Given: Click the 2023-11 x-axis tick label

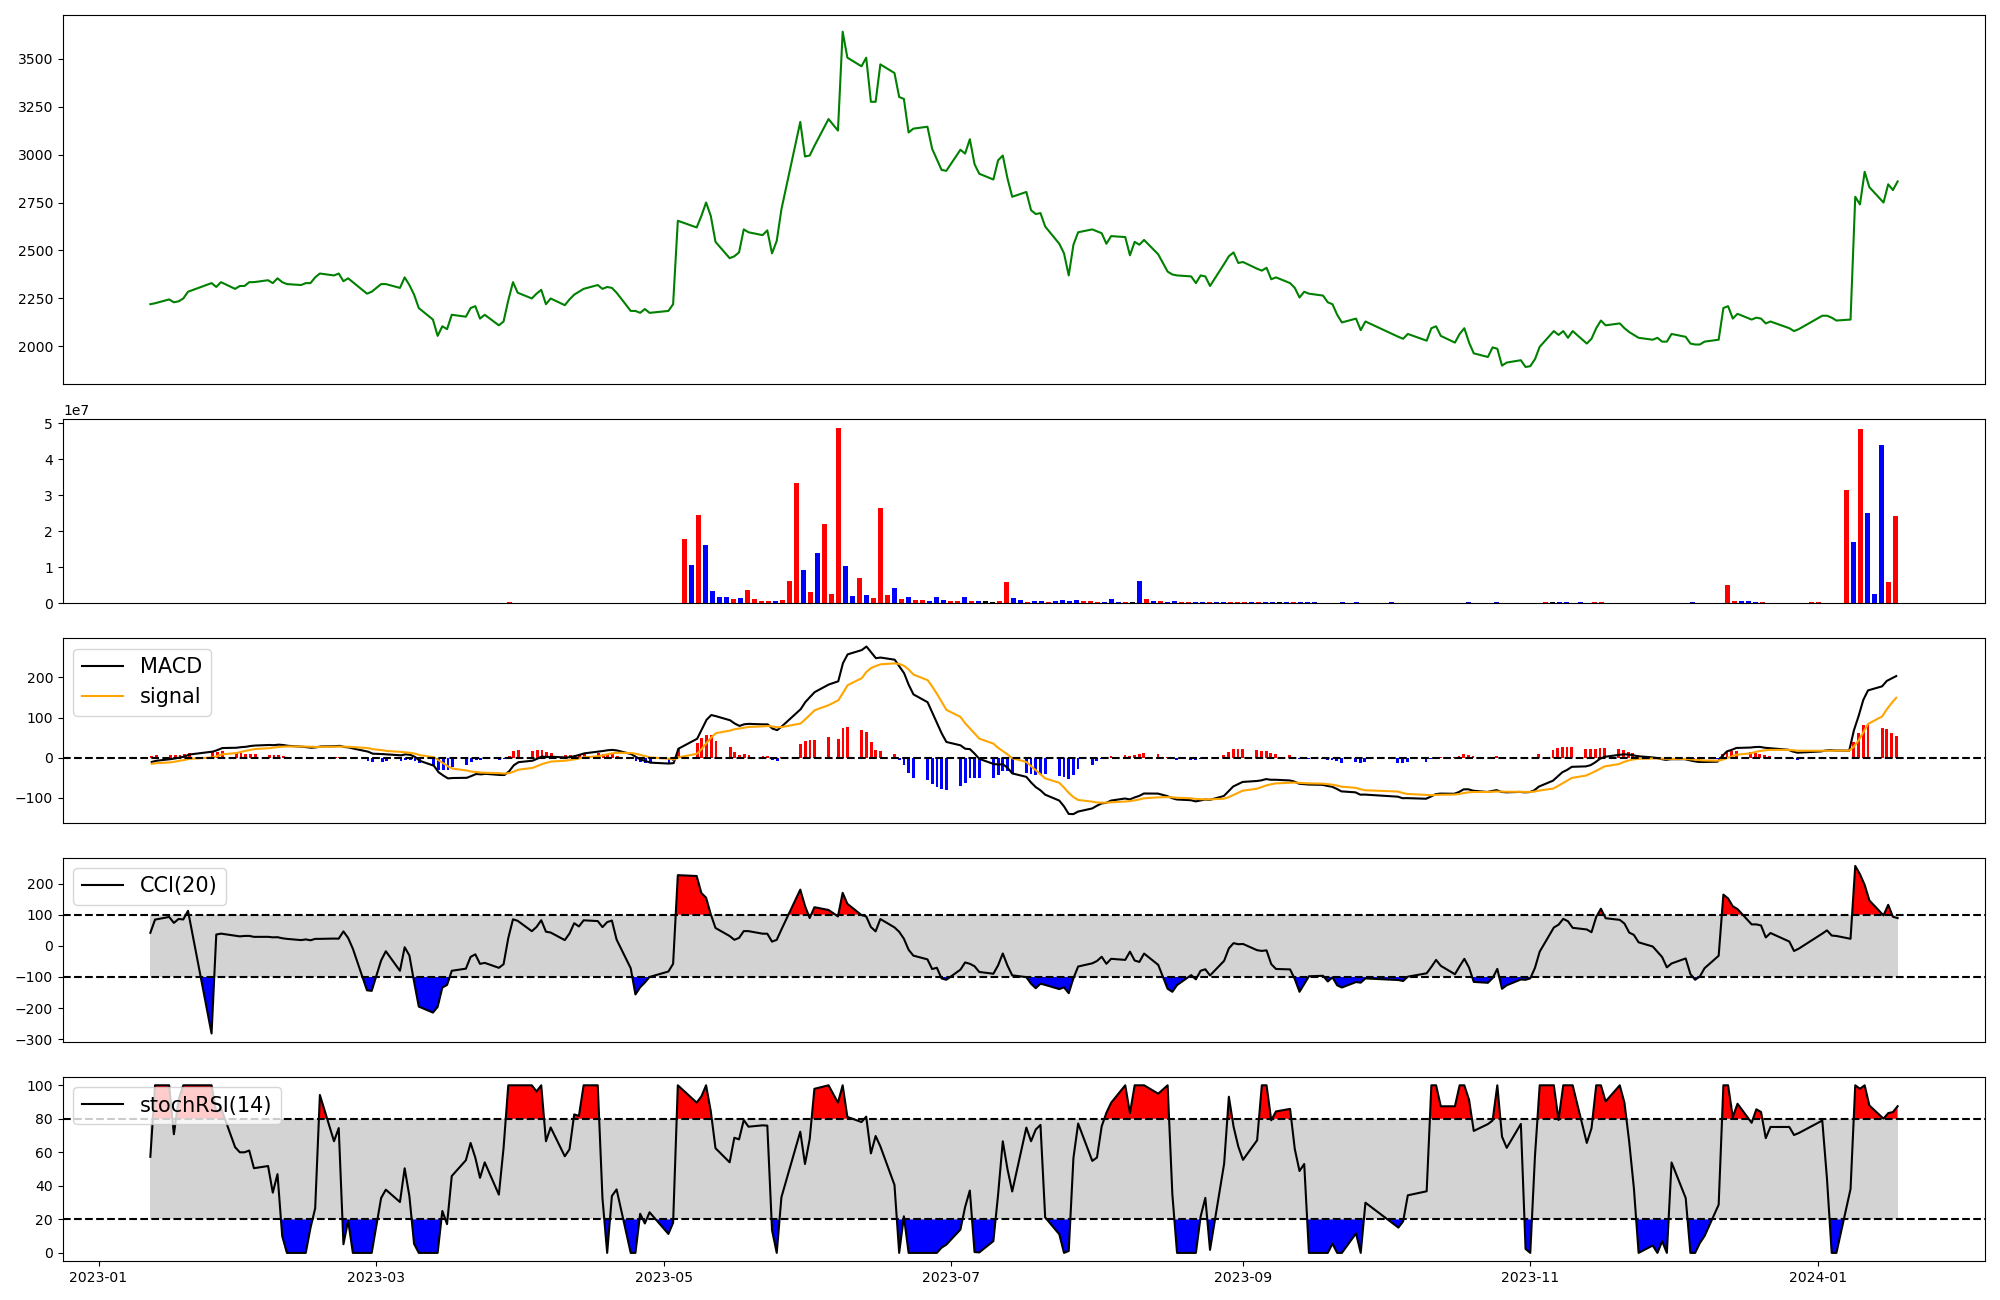Looking at the screenshot, I should point(1531,1277).
